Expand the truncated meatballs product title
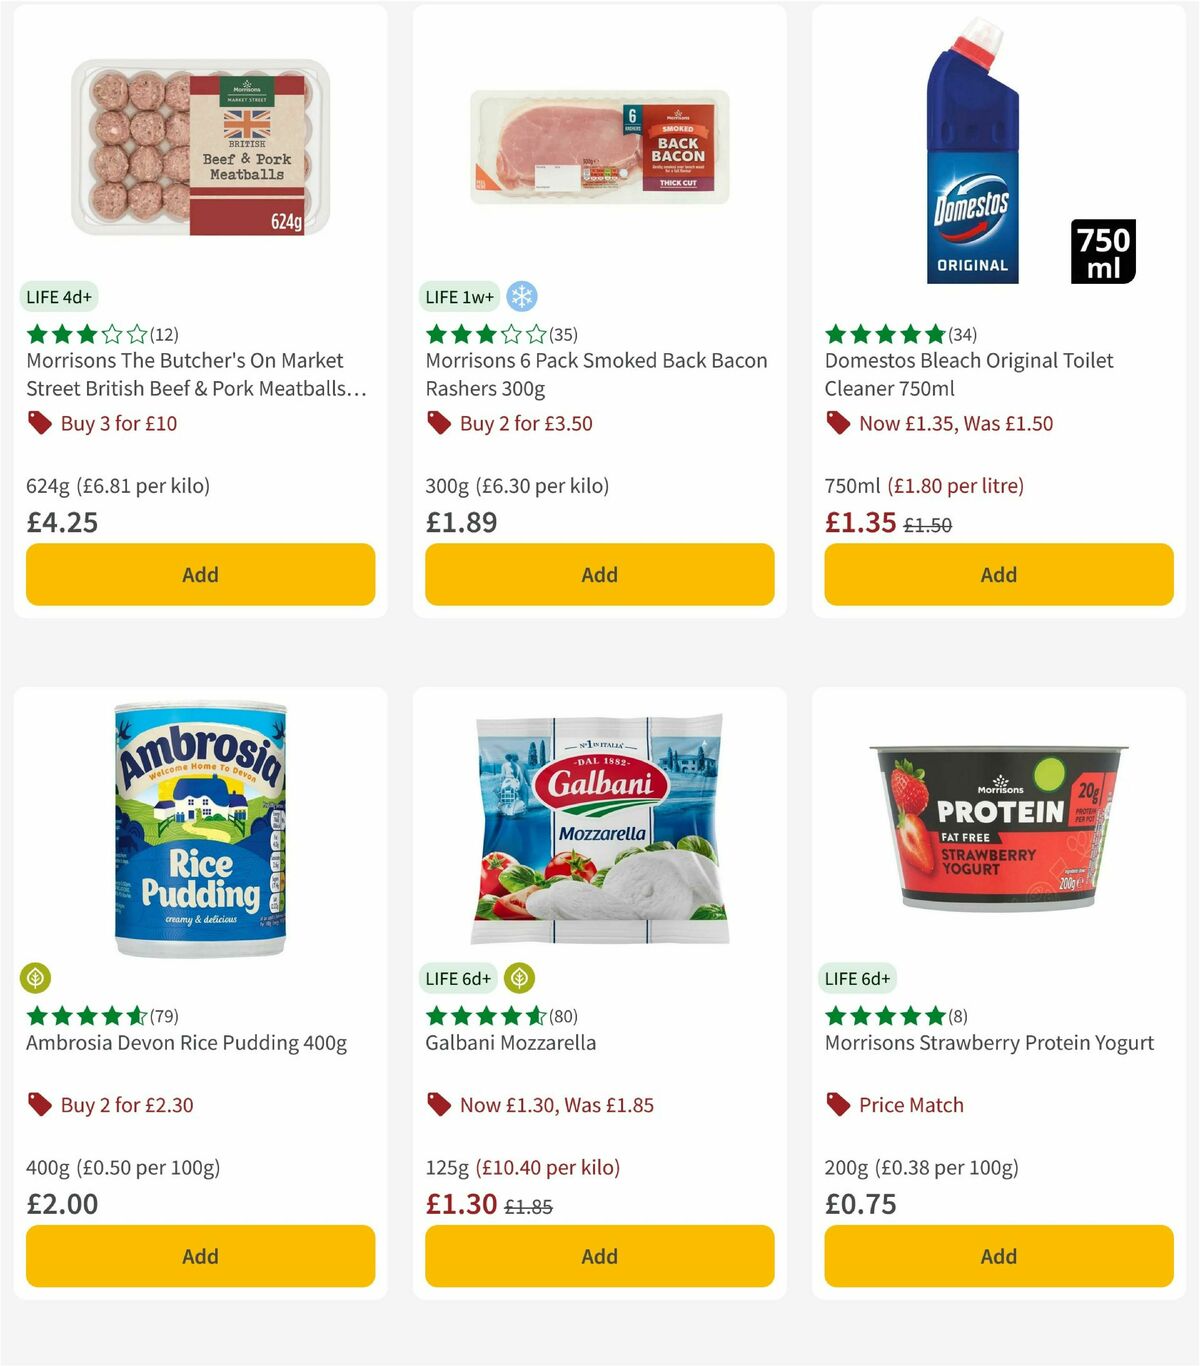Screen dimensions: 1200x1366 point(195,374)
